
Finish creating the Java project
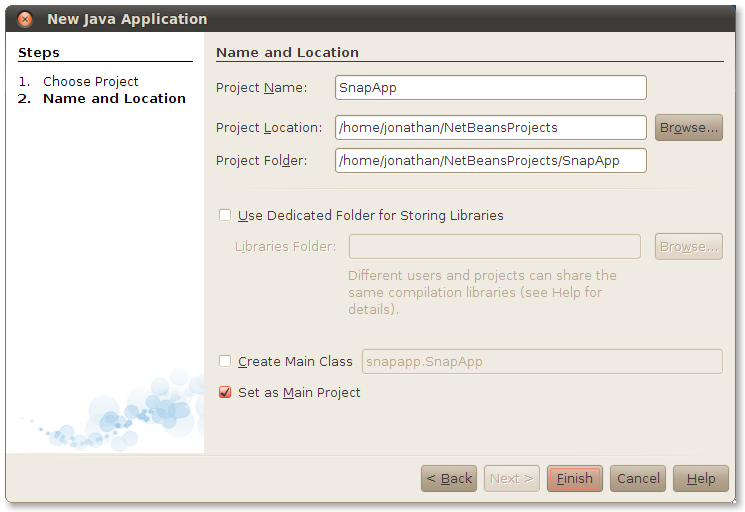point(574,479)
